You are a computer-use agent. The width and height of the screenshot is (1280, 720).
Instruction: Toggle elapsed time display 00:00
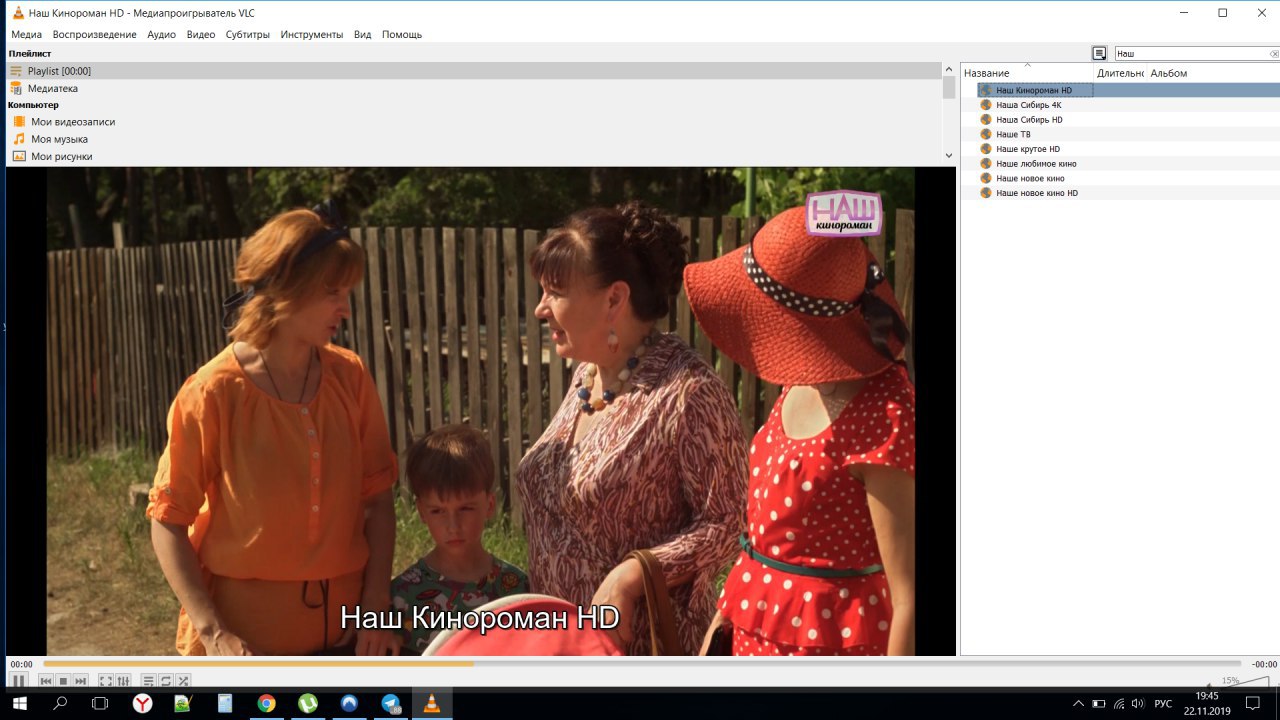point(21,664)
